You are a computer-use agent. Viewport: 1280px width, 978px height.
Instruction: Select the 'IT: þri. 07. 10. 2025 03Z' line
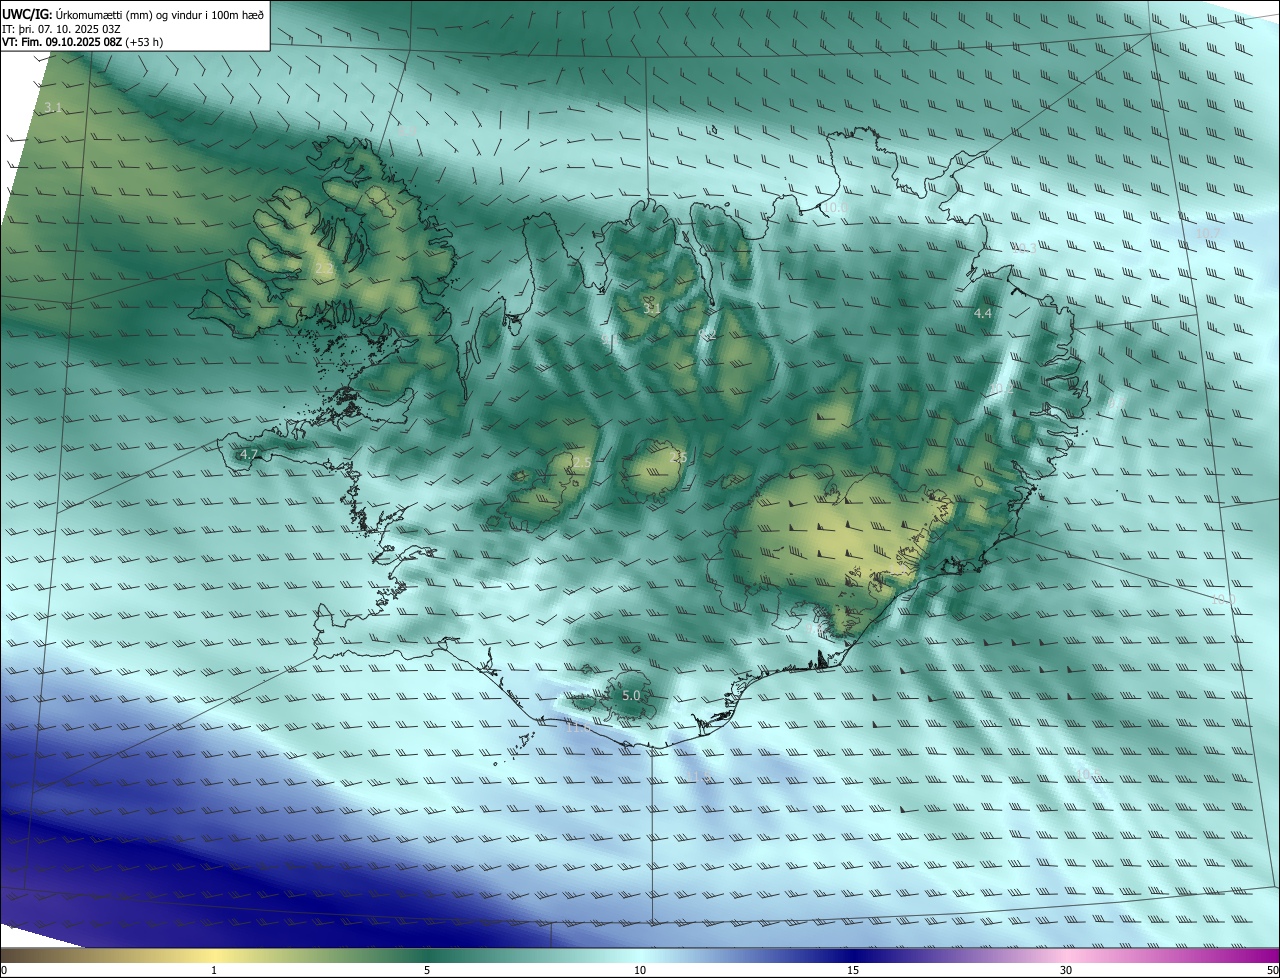62,28
